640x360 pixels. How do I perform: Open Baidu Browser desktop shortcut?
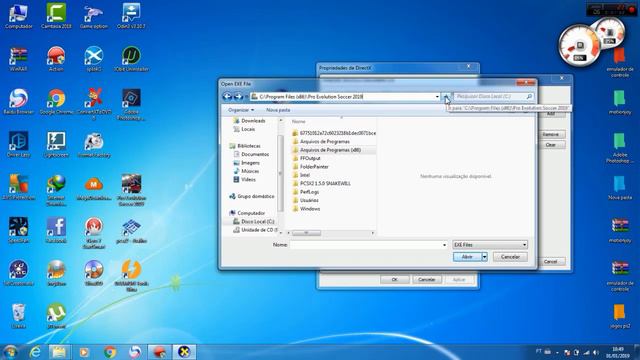[18, 102]
